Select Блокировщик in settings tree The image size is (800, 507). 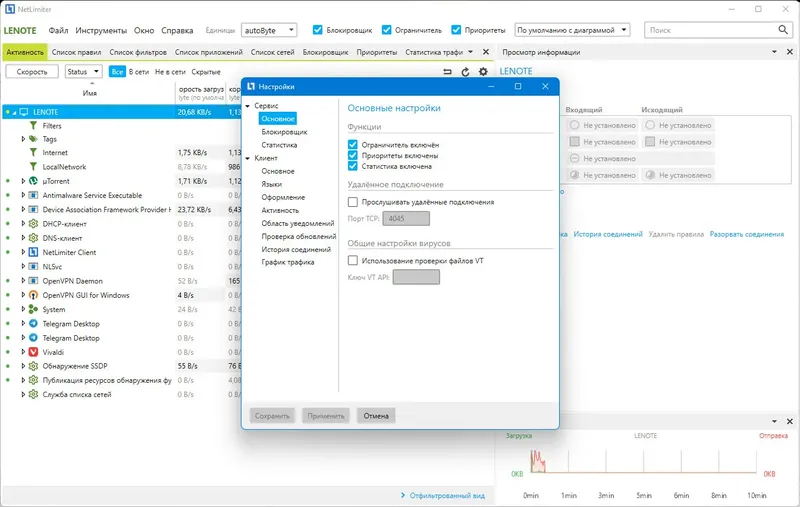(284, 132)
